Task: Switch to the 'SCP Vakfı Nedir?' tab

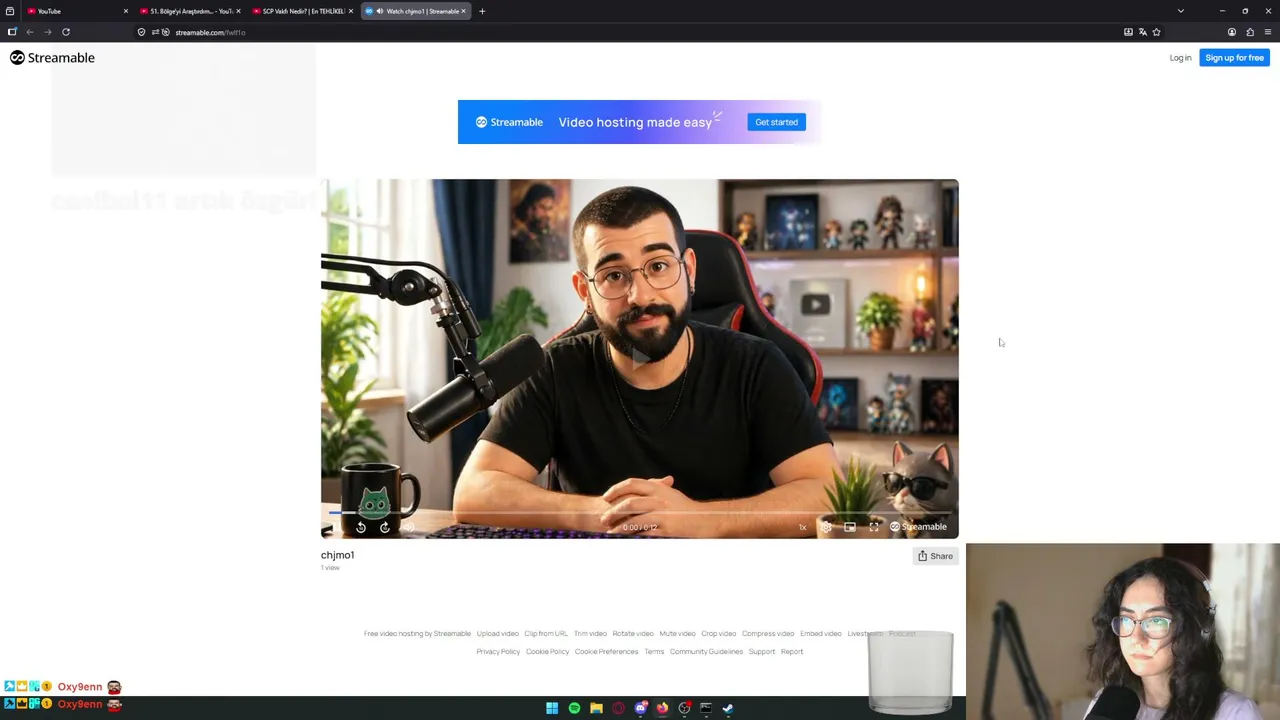Action: 302,11
